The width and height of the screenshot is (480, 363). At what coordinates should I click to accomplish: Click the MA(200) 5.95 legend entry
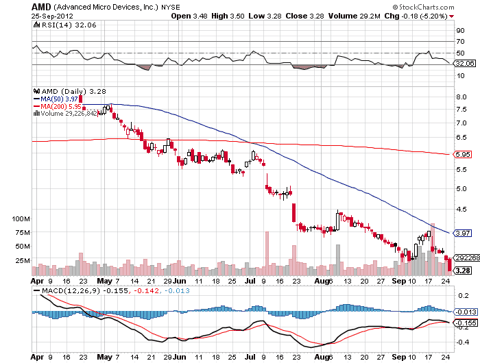tap(61, 107)
